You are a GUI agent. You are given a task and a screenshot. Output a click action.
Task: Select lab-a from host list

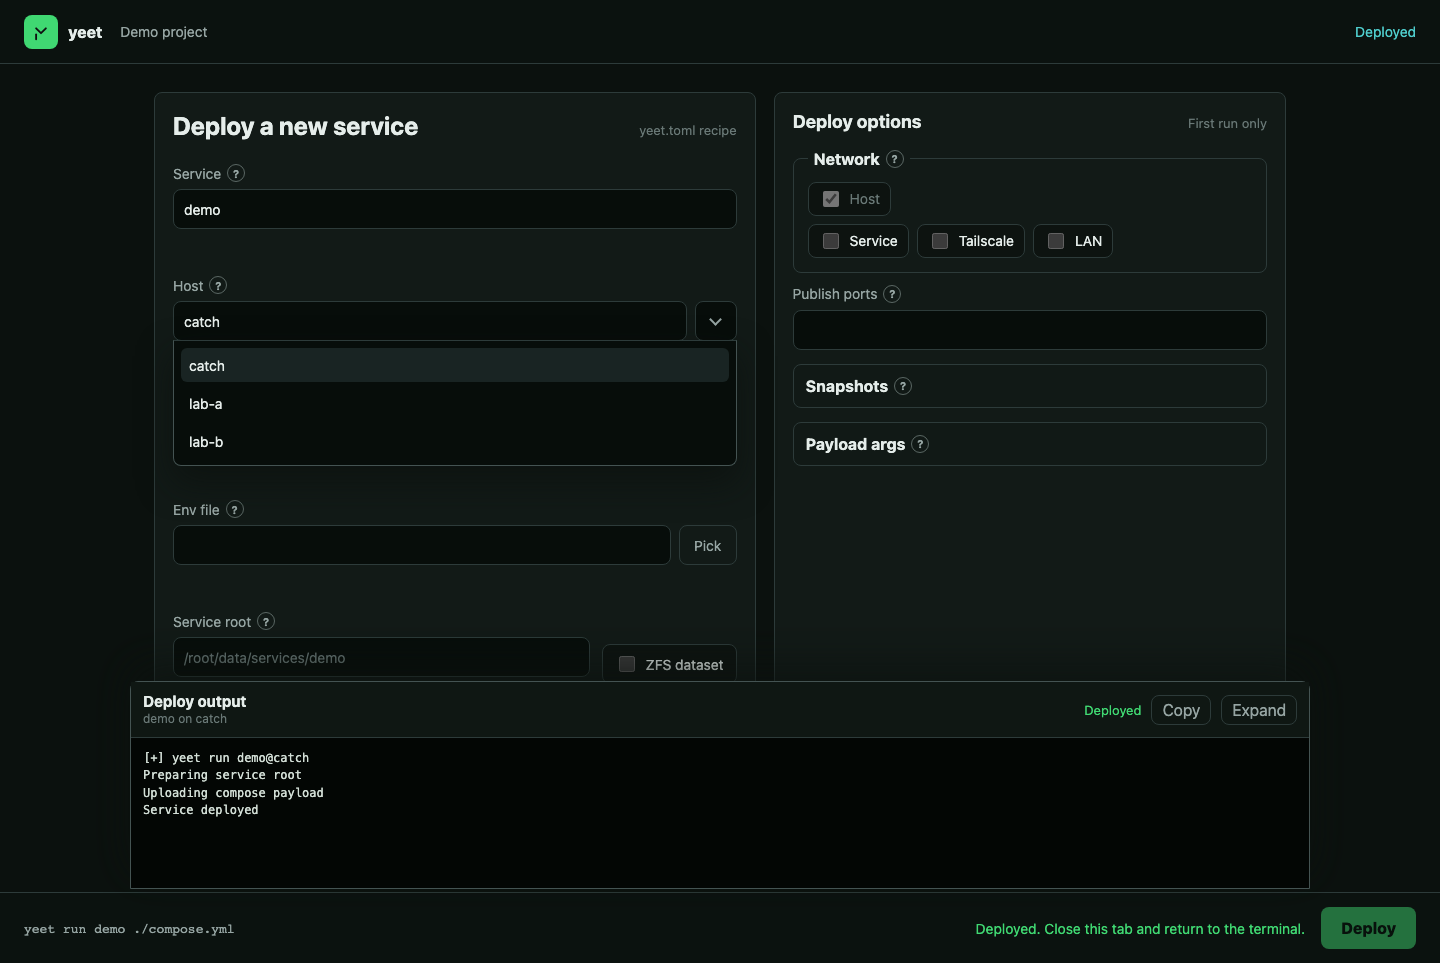coord(455,404)
